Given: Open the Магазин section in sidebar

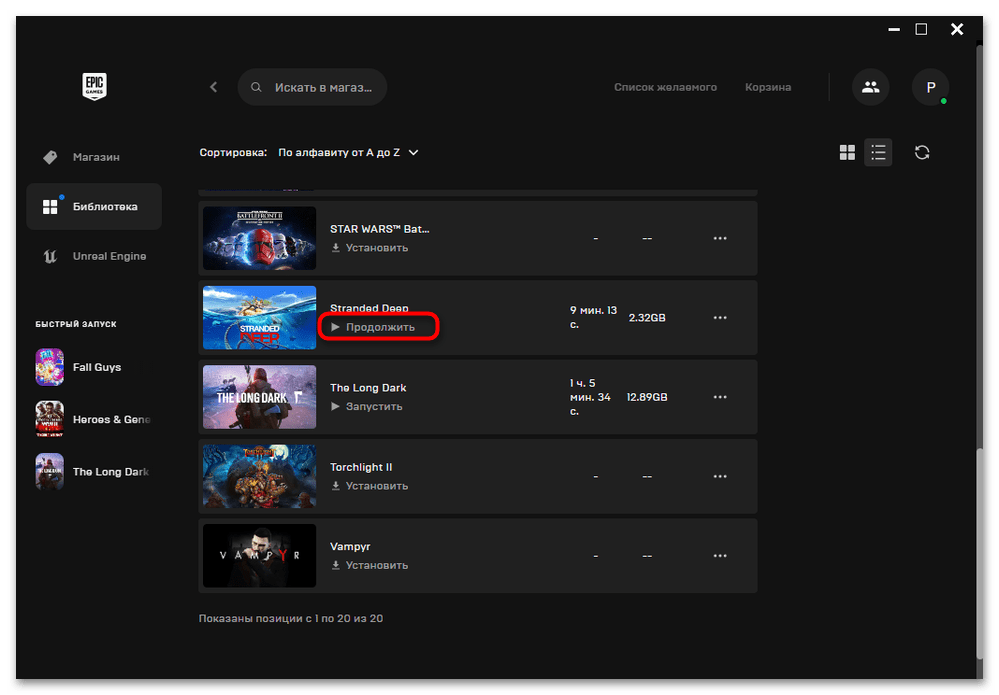Looking at the screenshot, I should pos(94,157).
